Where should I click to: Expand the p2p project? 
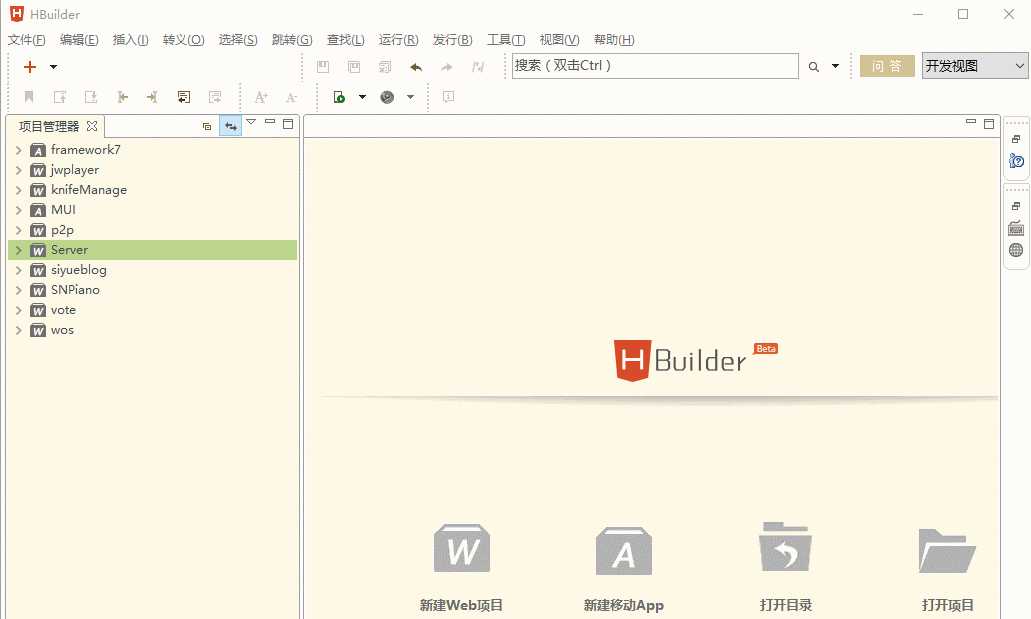click(x=18, y=230)
